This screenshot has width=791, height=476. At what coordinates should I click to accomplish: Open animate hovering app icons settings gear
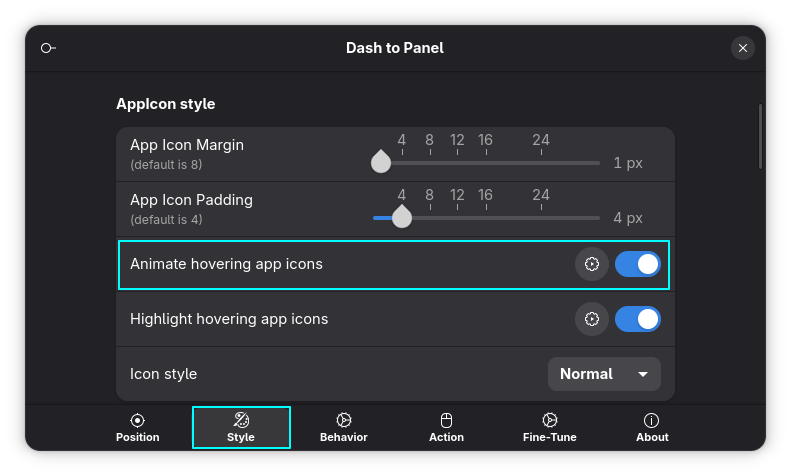click(x=592, y=264)
